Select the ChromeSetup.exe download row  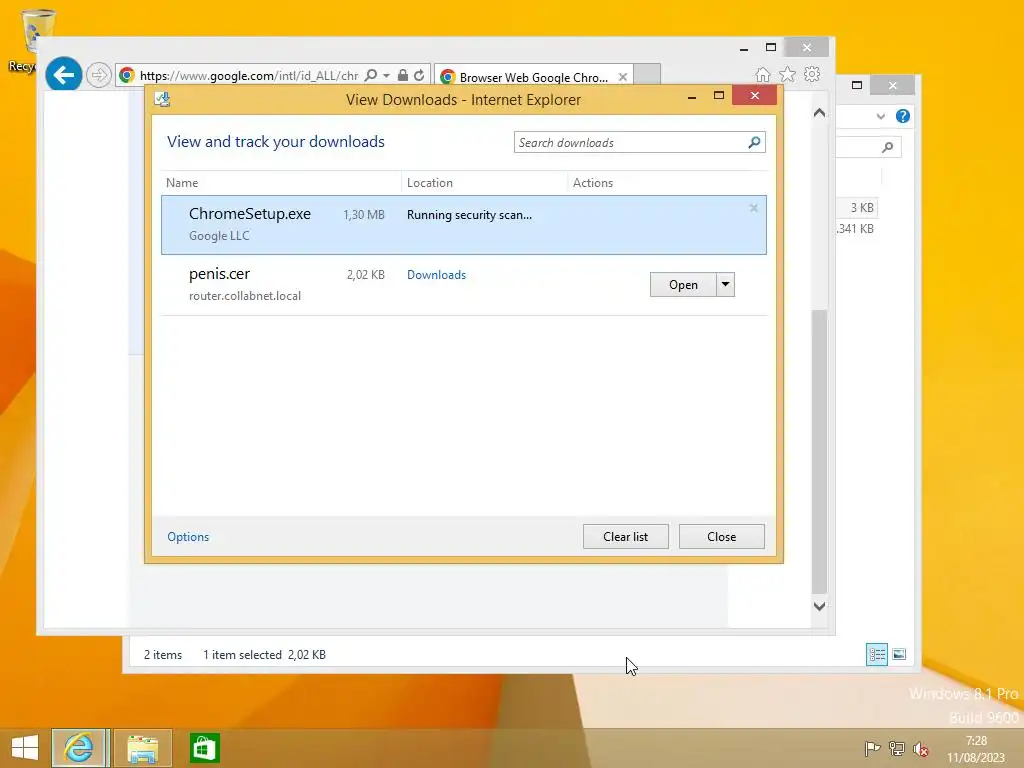(464, 225)
